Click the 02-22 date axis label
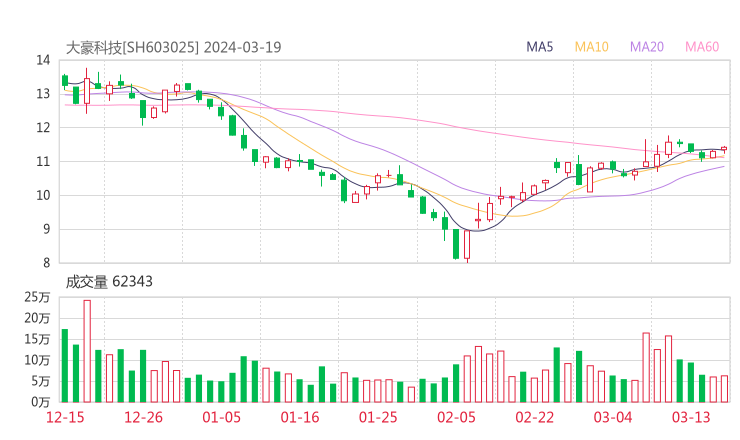740x440 pixels. tap(534, 417)
